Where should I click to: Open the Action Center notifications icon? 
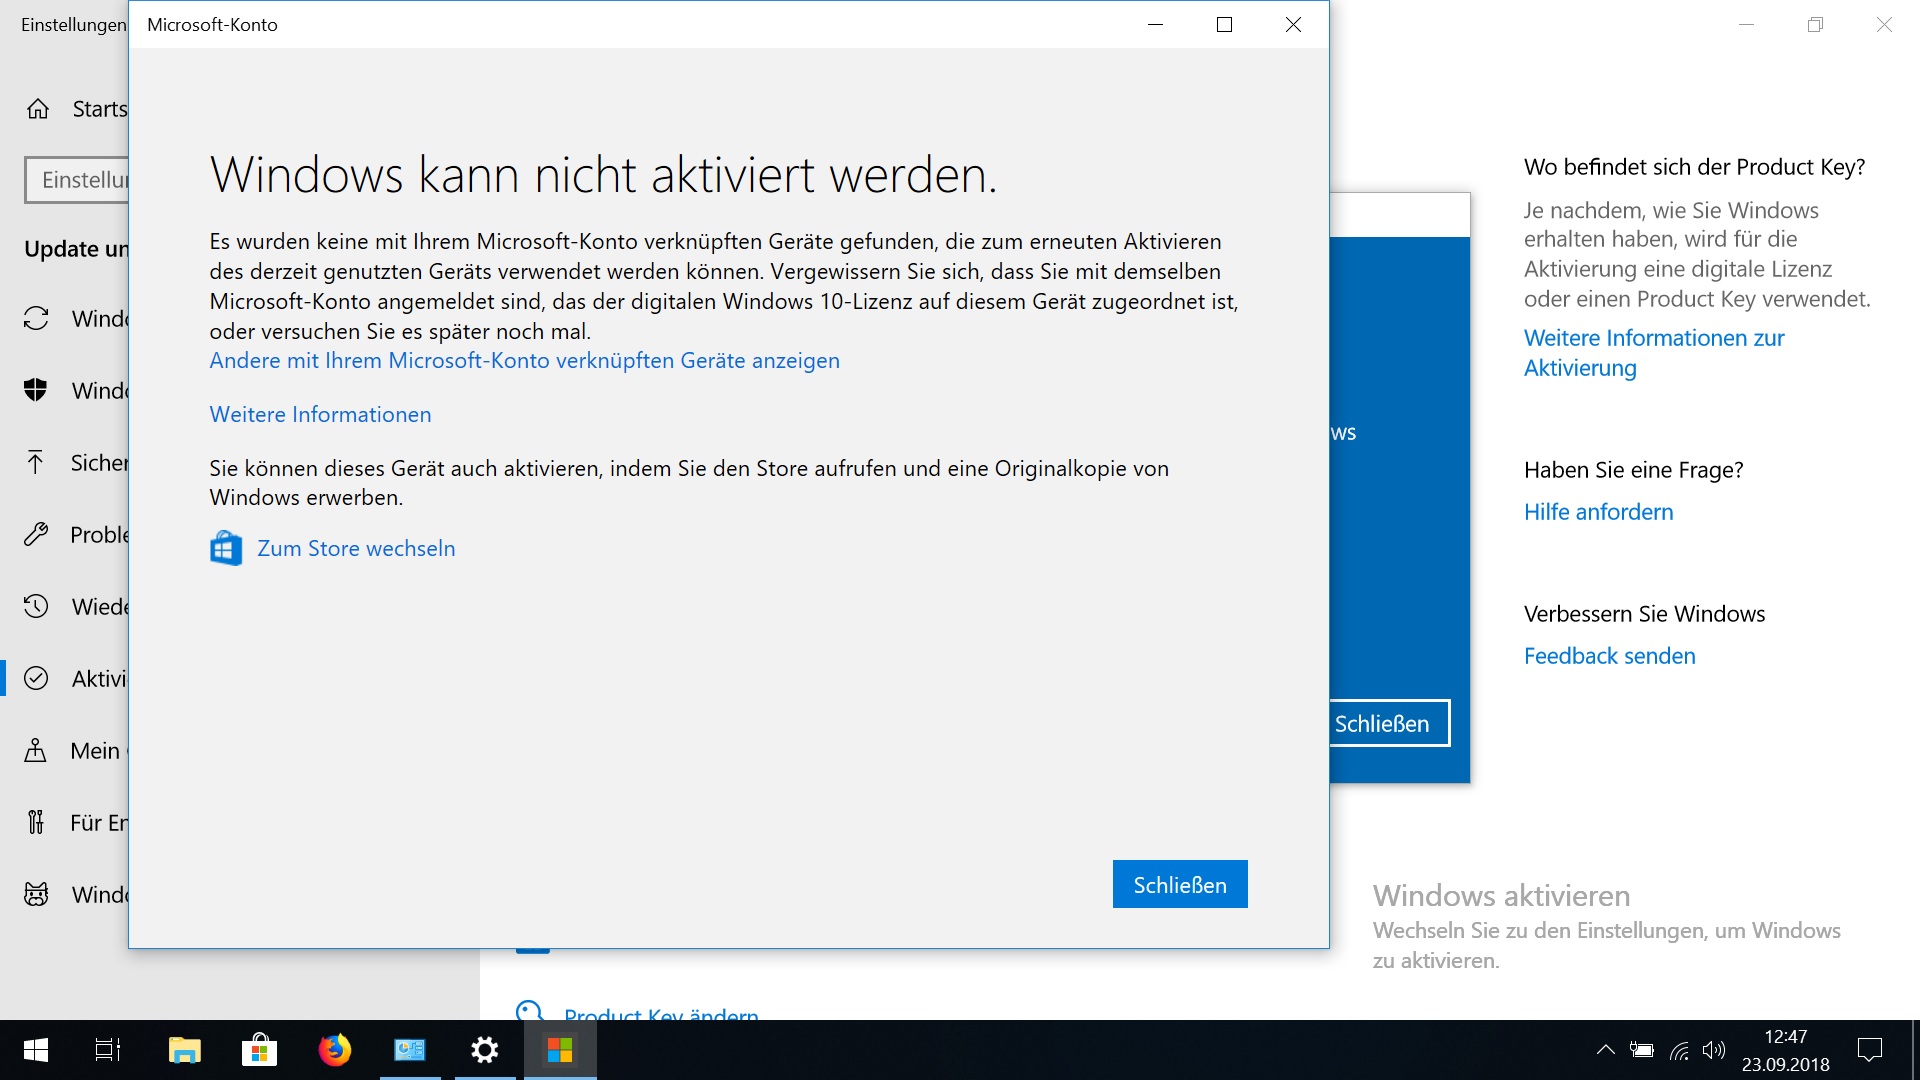coord(1869,1050)
